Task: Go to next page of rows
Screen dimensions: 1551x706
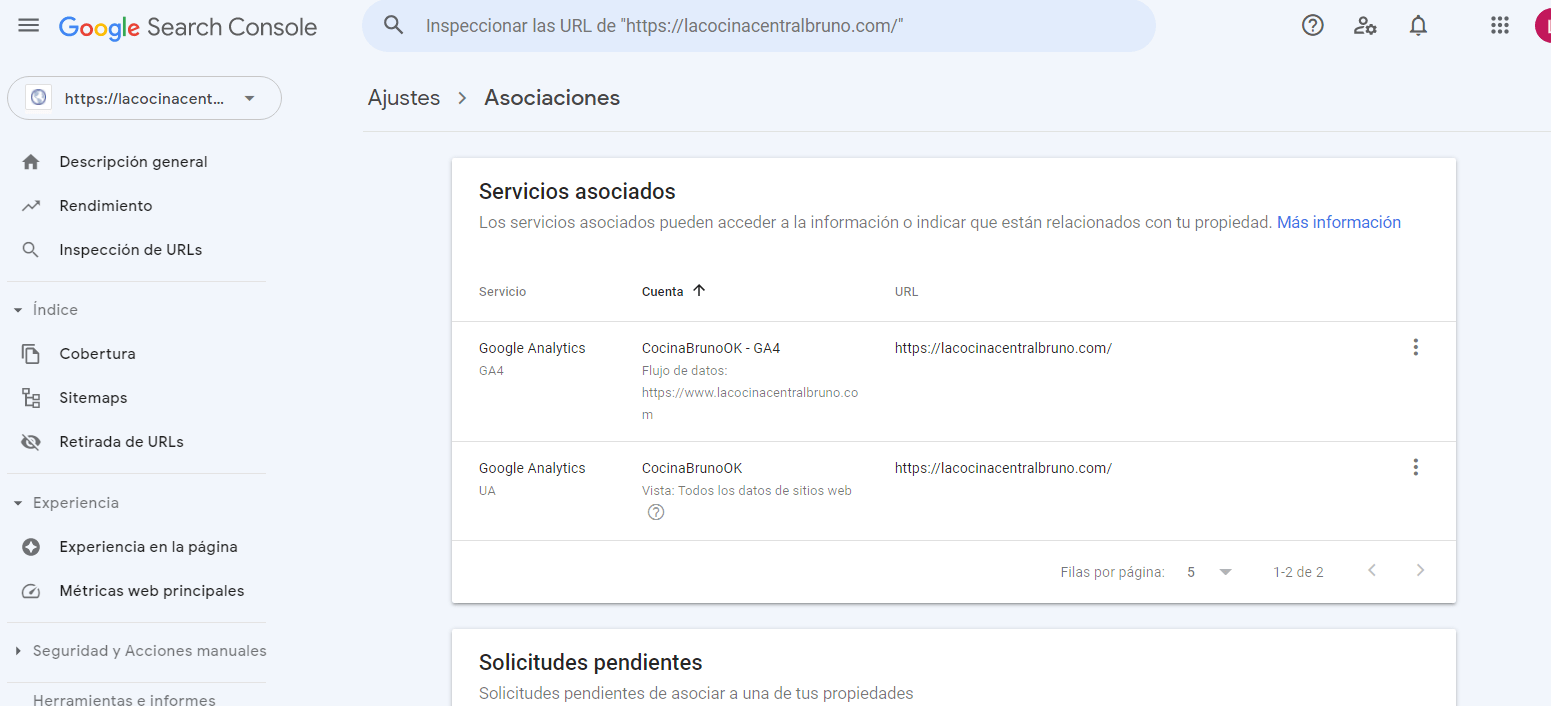Action: pos(1420,571)
